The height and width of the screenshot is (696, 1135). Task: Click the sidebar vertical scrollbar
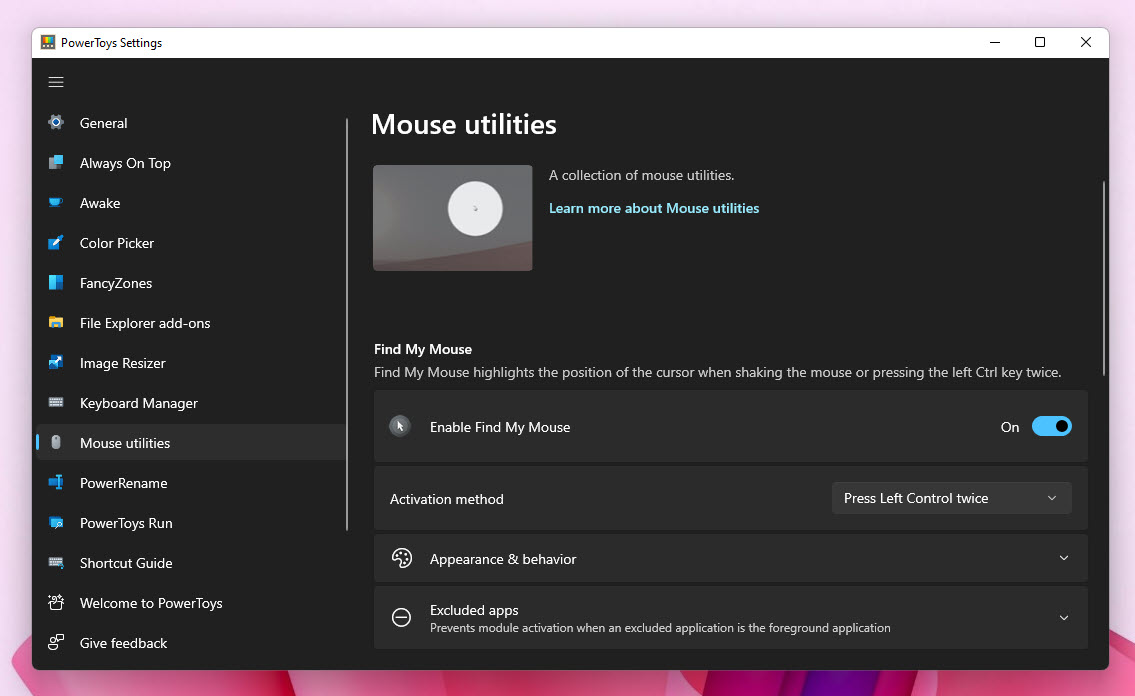point(347,324)
